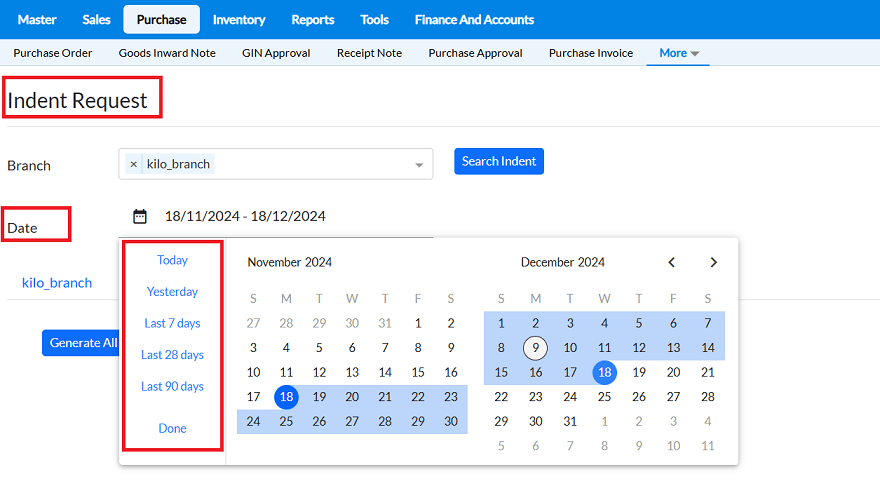This screenshot has width=880, height=500.
Task: Open the More menu dropdown
Action: tap(679, 53)
